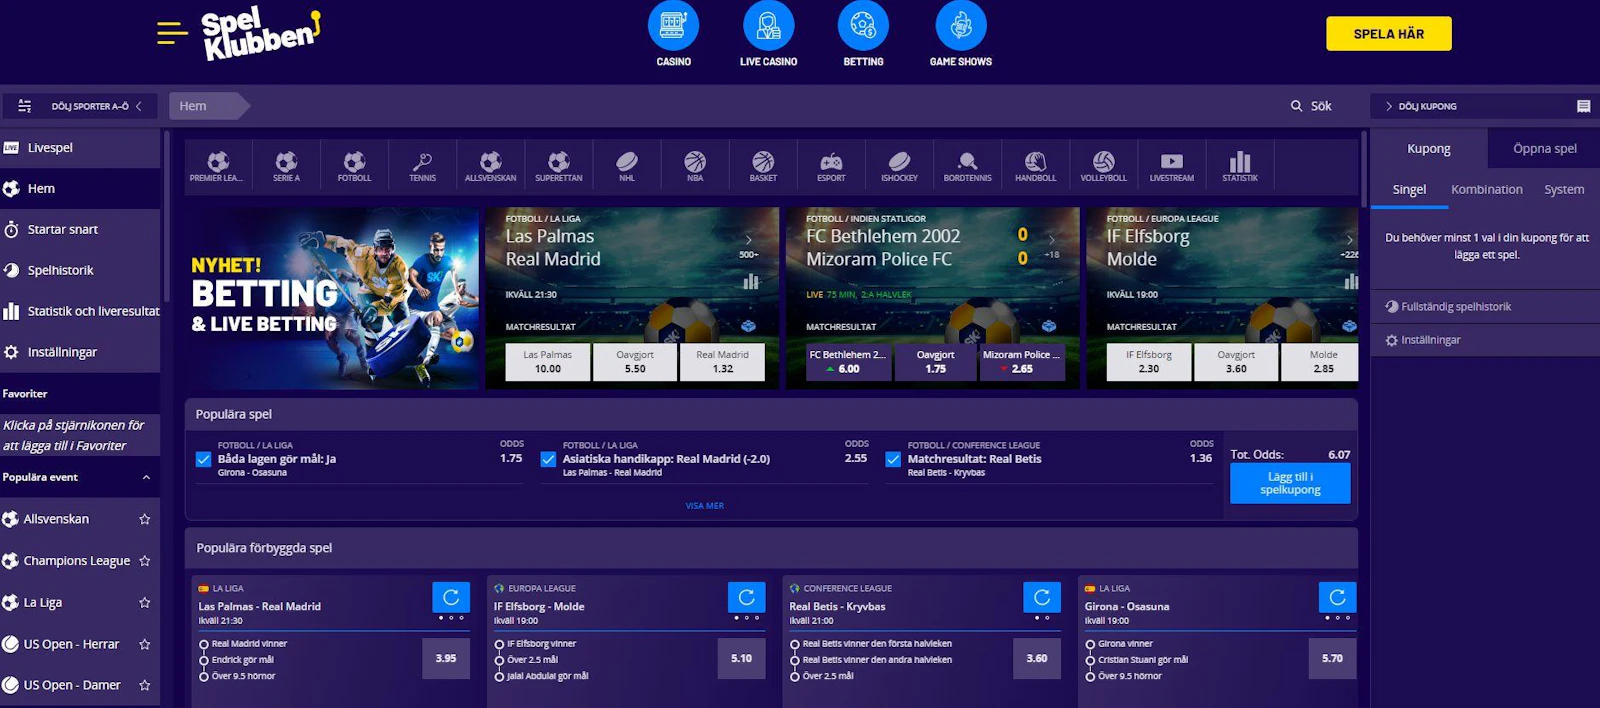Open Startar snart in the sidebar
The image size is (1600, 708).
80,229
